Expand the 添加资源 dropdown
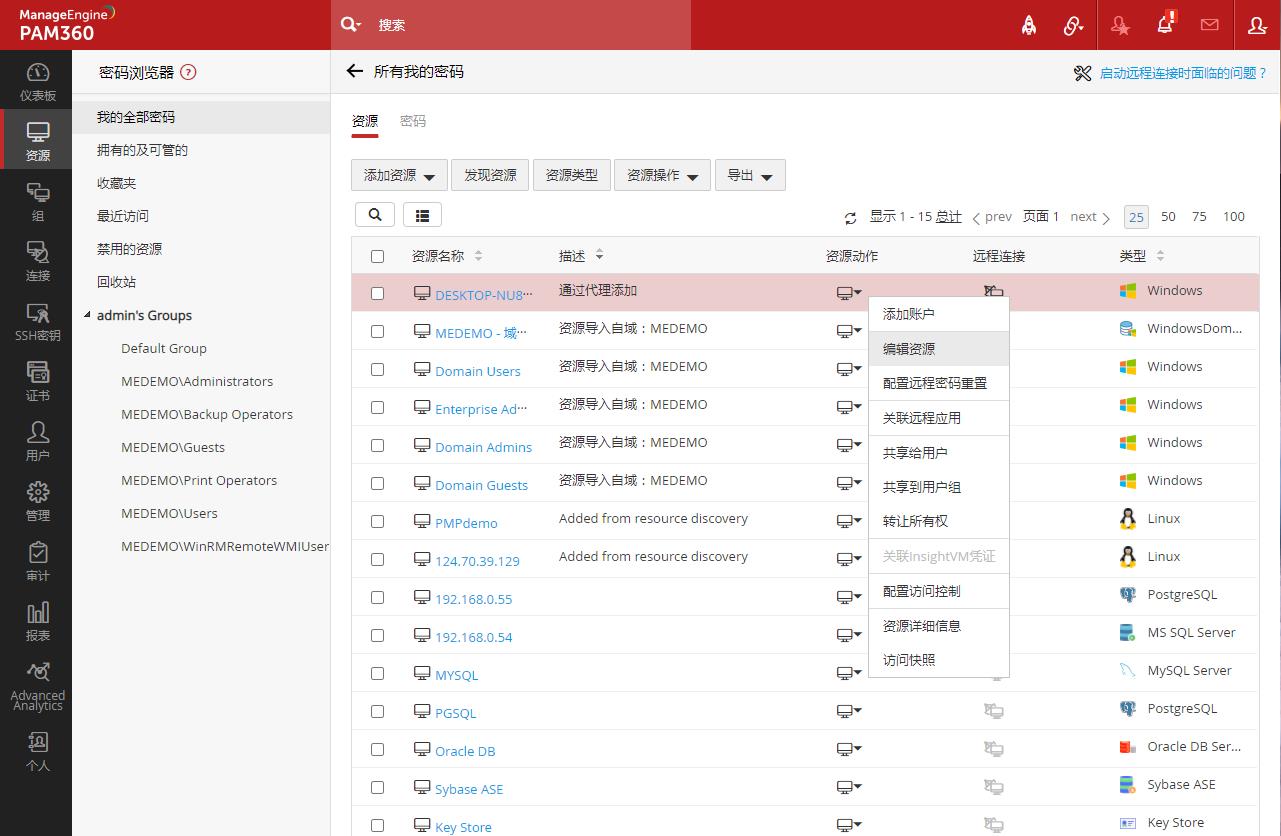Image resolution: width=1281 pixels, height=836 pixels. [399, 175]
